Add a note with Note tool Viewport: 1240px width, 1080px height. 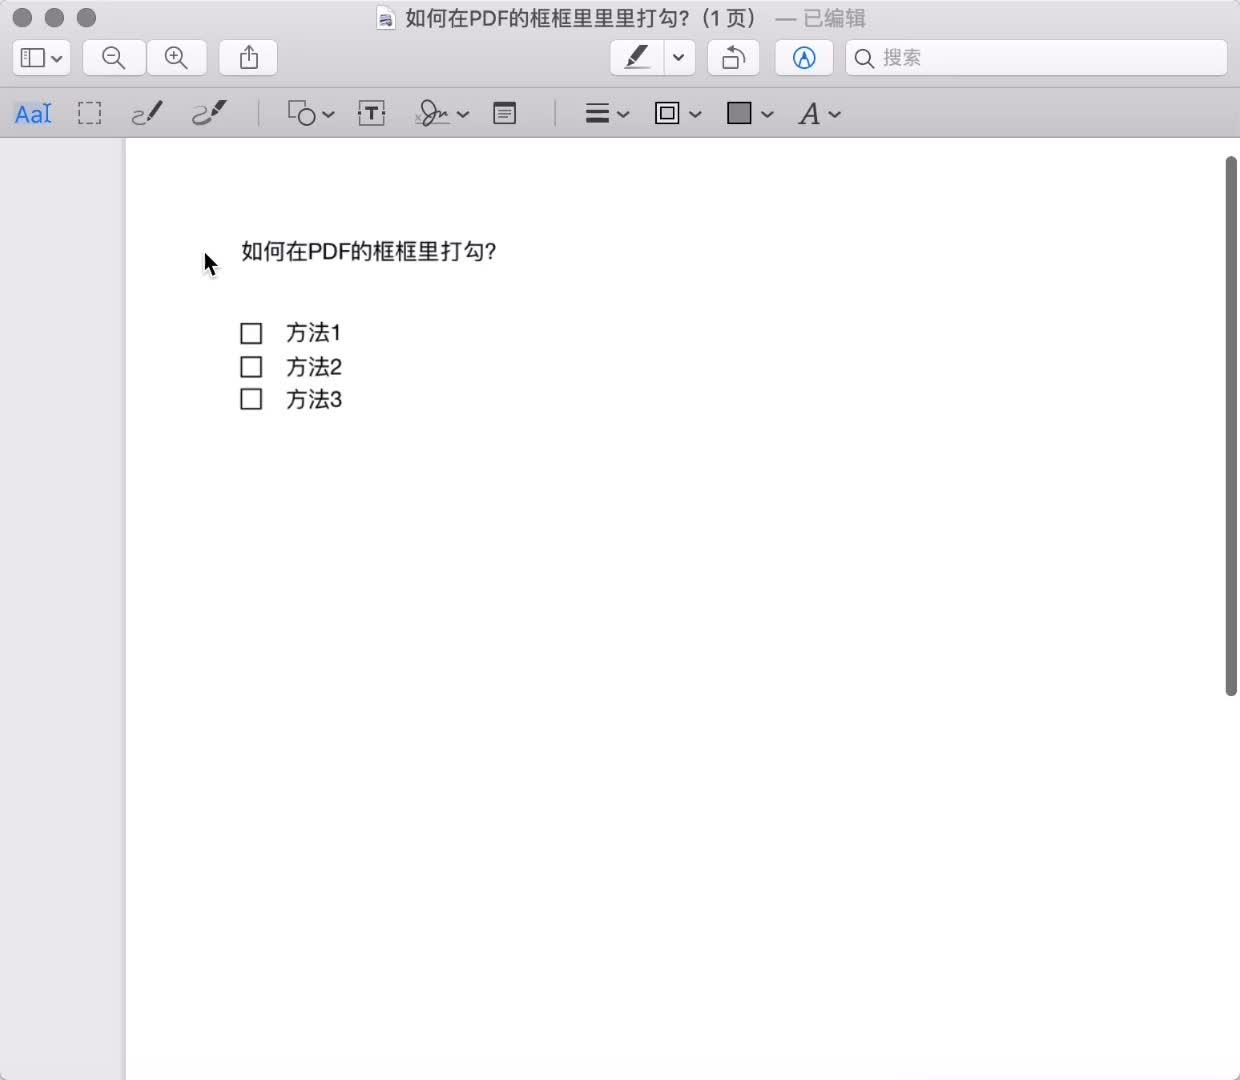click(505, 114)
